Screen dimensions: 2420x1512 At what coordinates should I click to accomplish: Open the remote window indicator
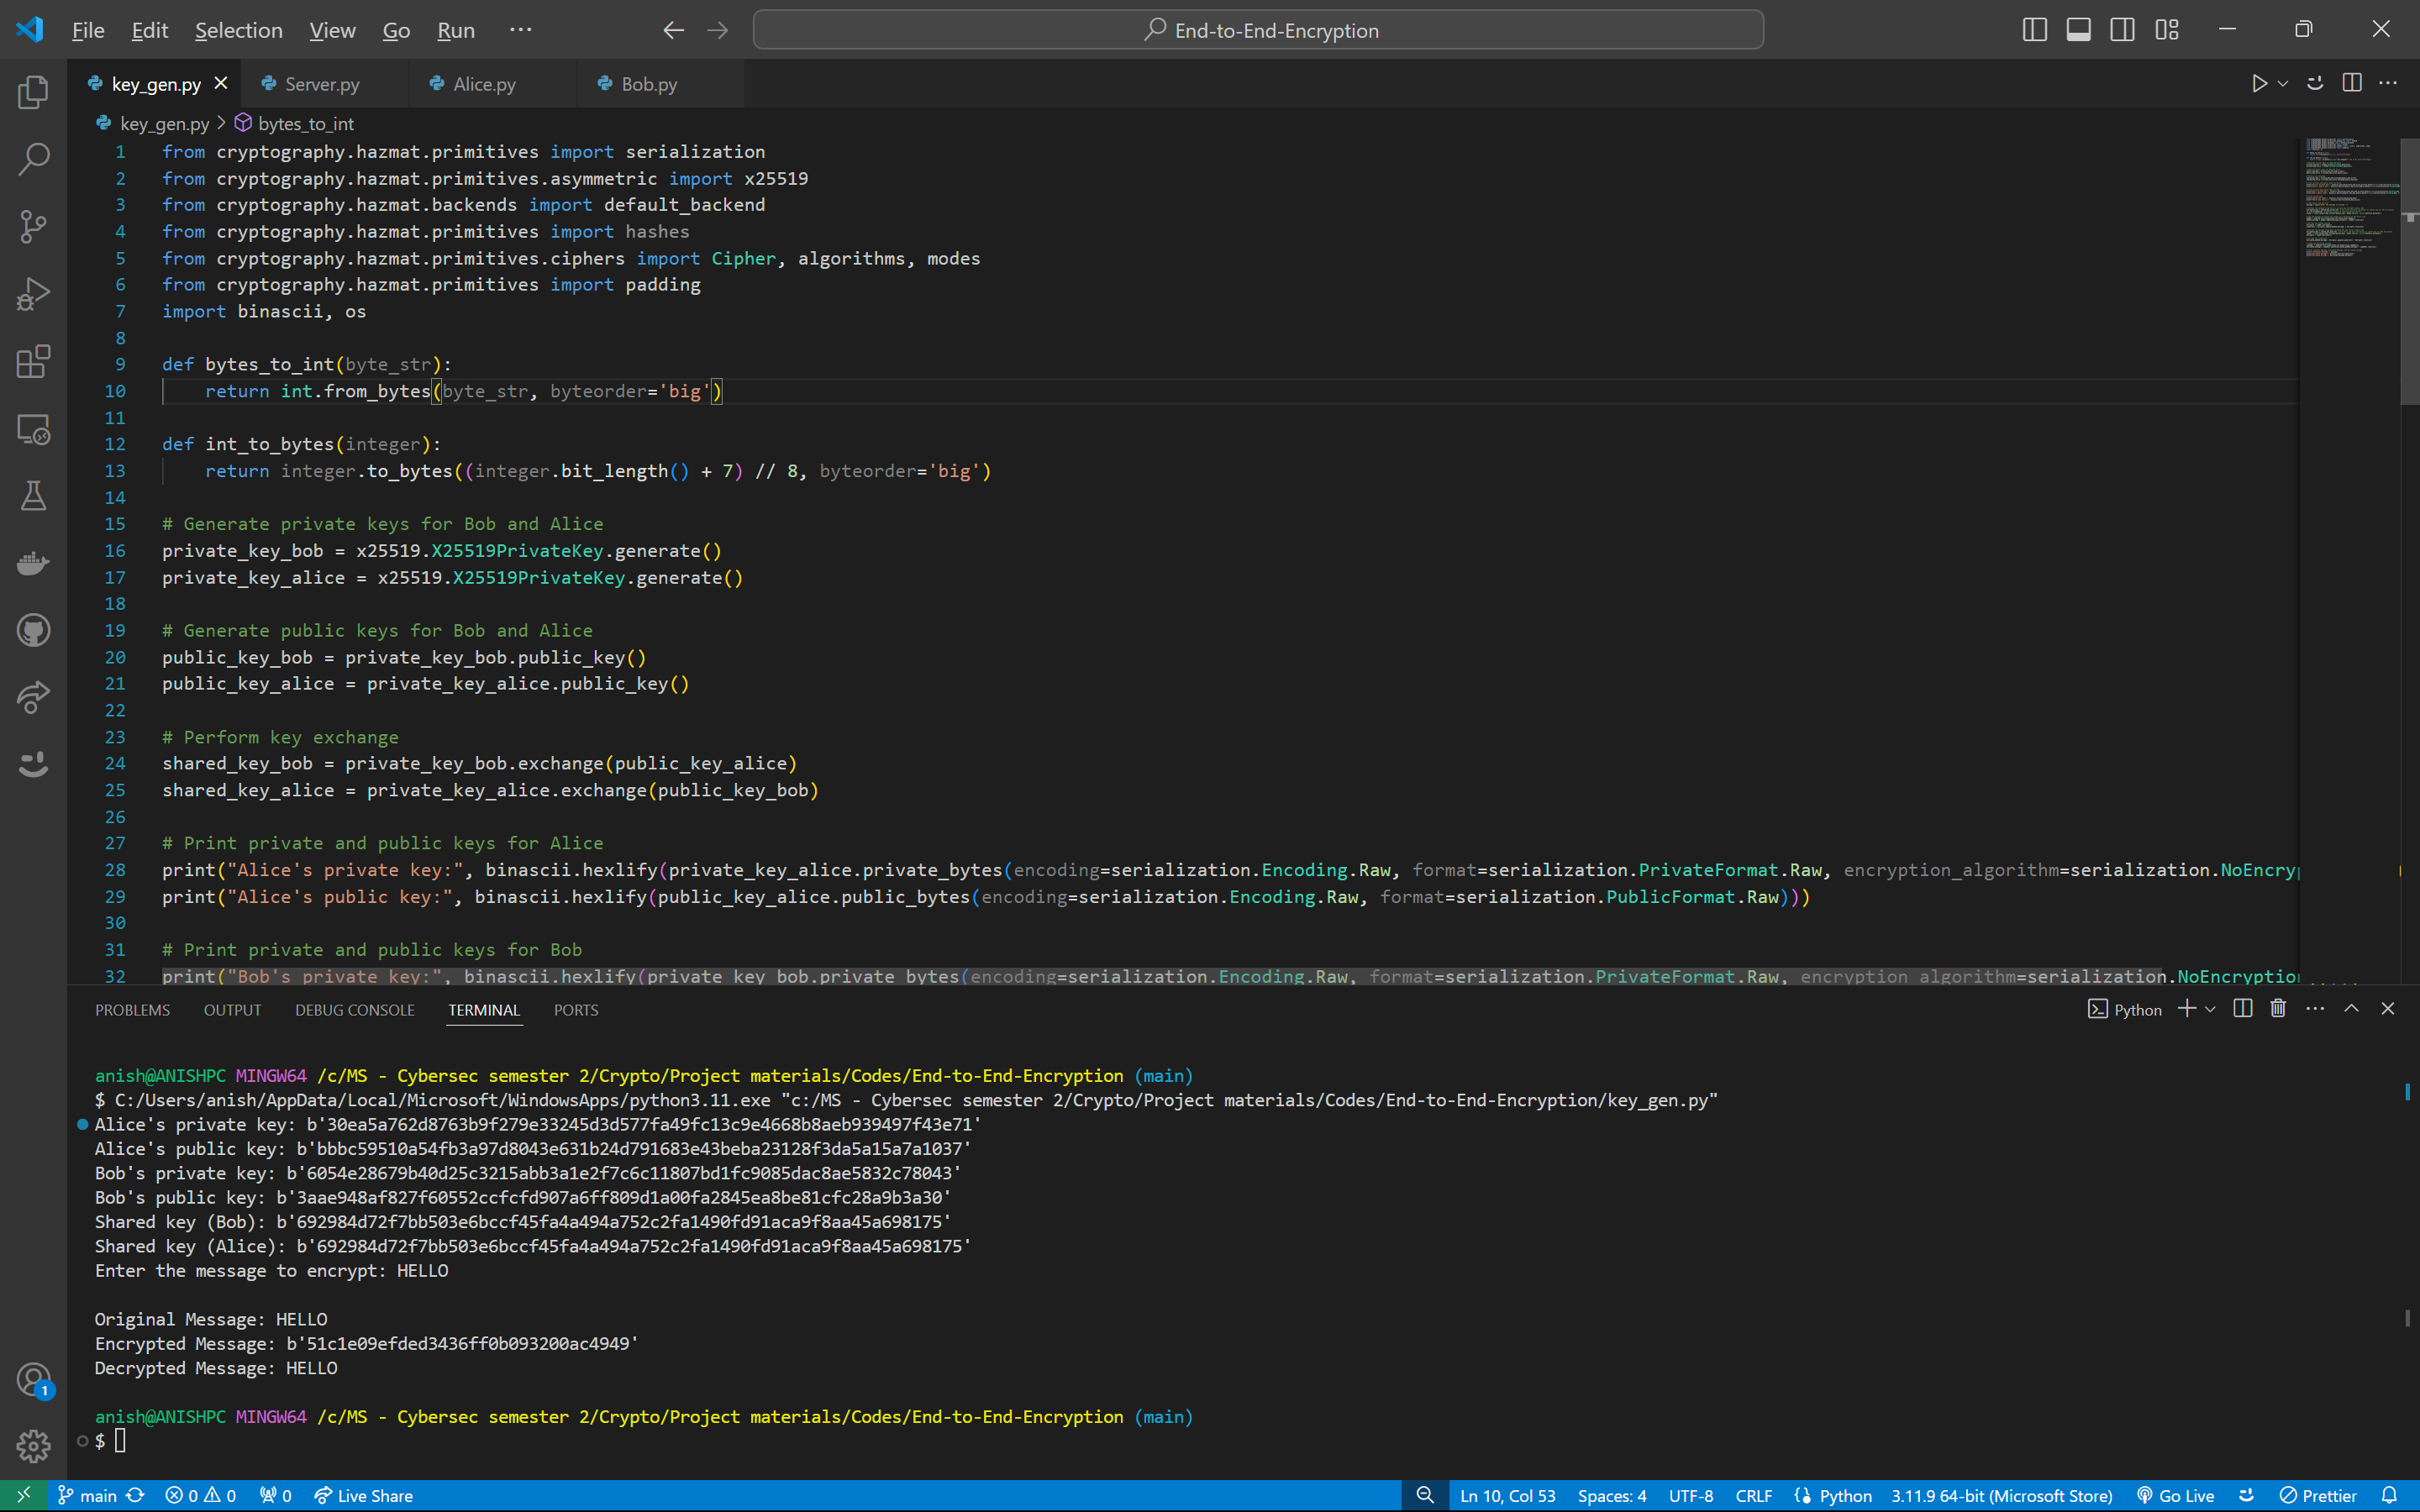[x=23, y=1495]
